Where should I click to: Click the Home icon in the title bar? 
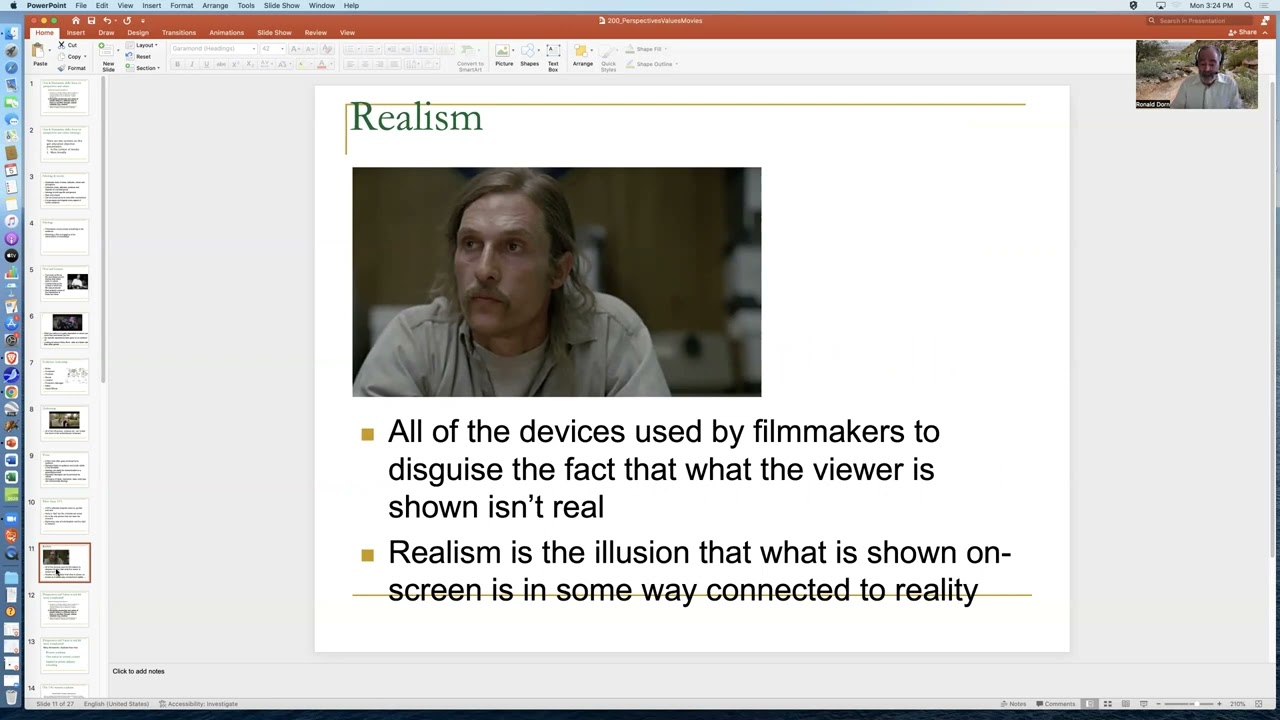coord(75,20)
